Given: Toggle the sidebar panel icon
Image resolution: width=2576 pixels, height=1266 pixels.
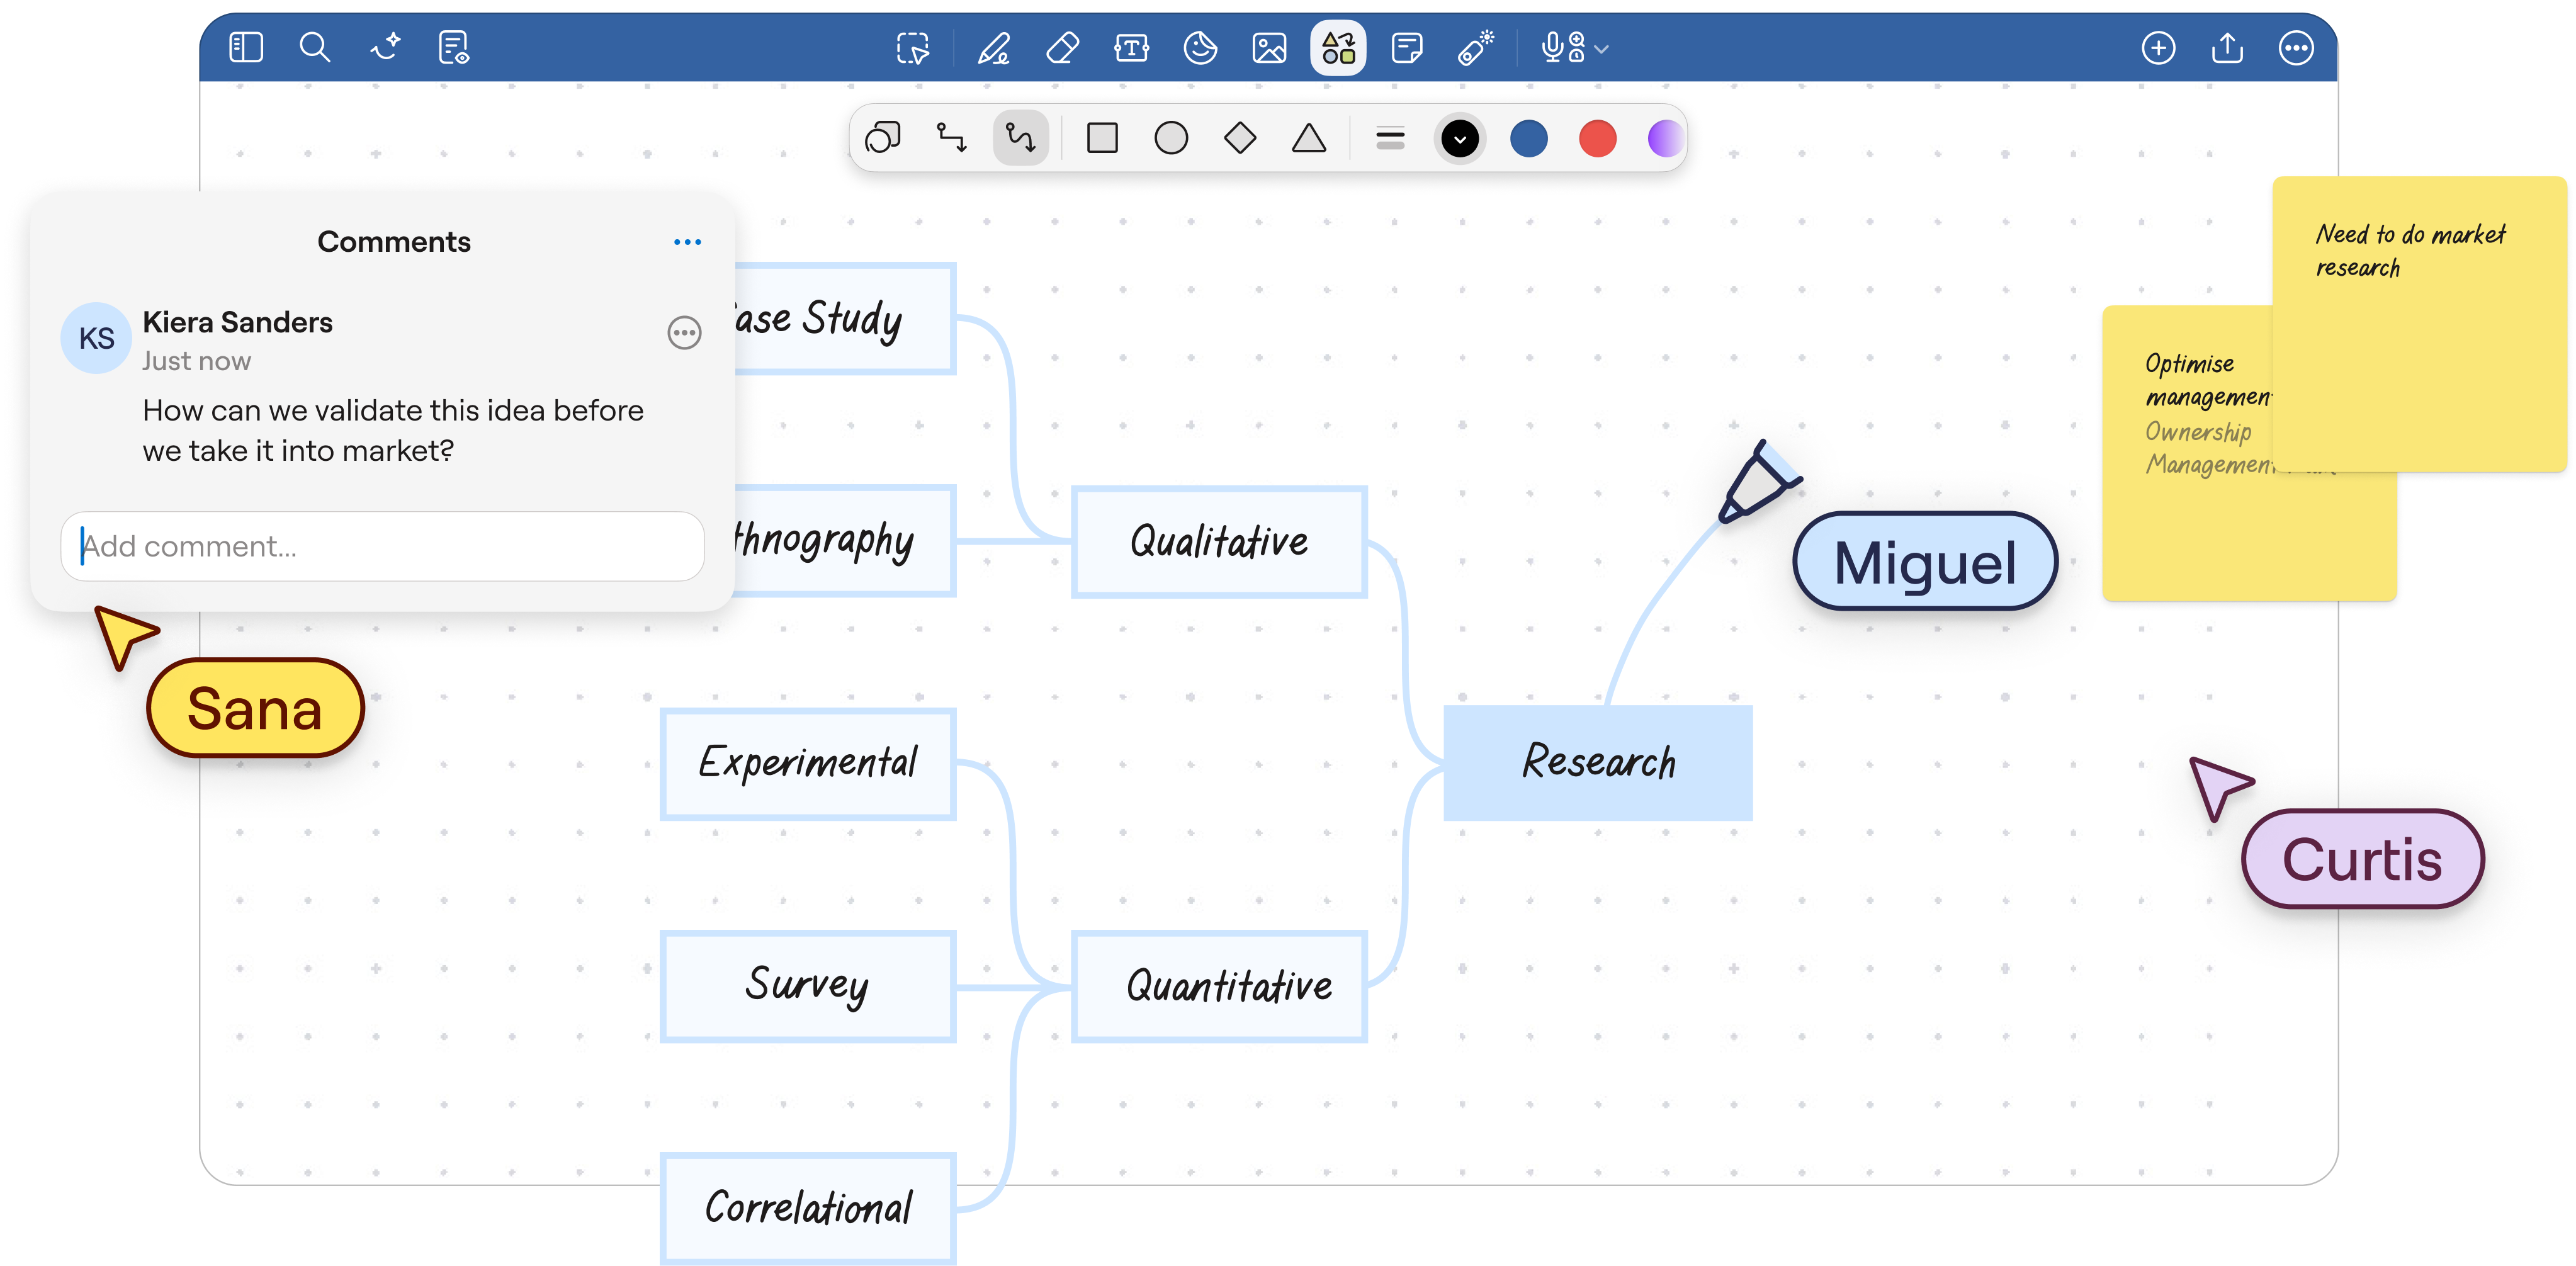Looking at the screenshot, I should [x=246, y=47].
